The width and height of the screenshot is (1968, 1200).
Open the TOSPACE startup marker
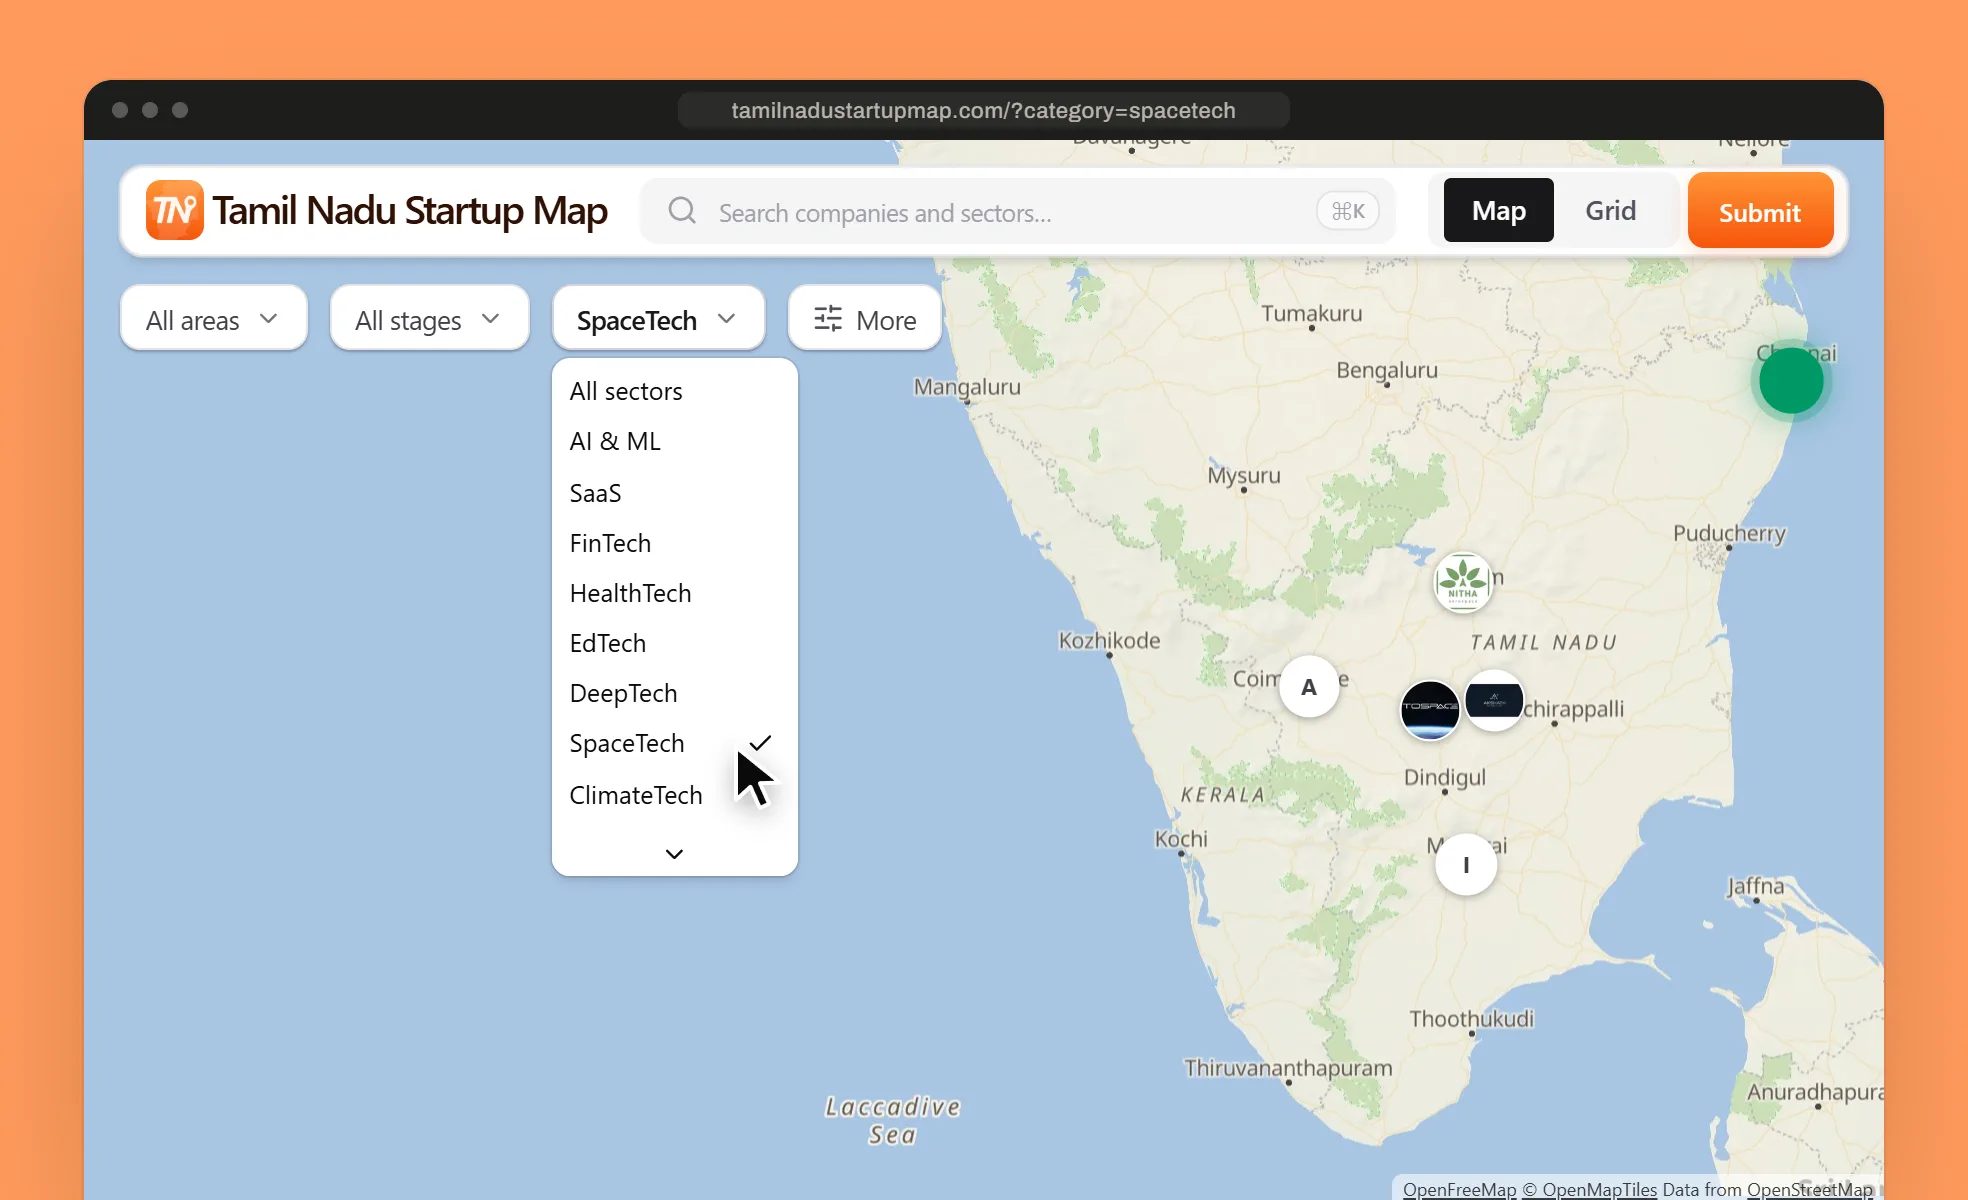pos(1430,710)
